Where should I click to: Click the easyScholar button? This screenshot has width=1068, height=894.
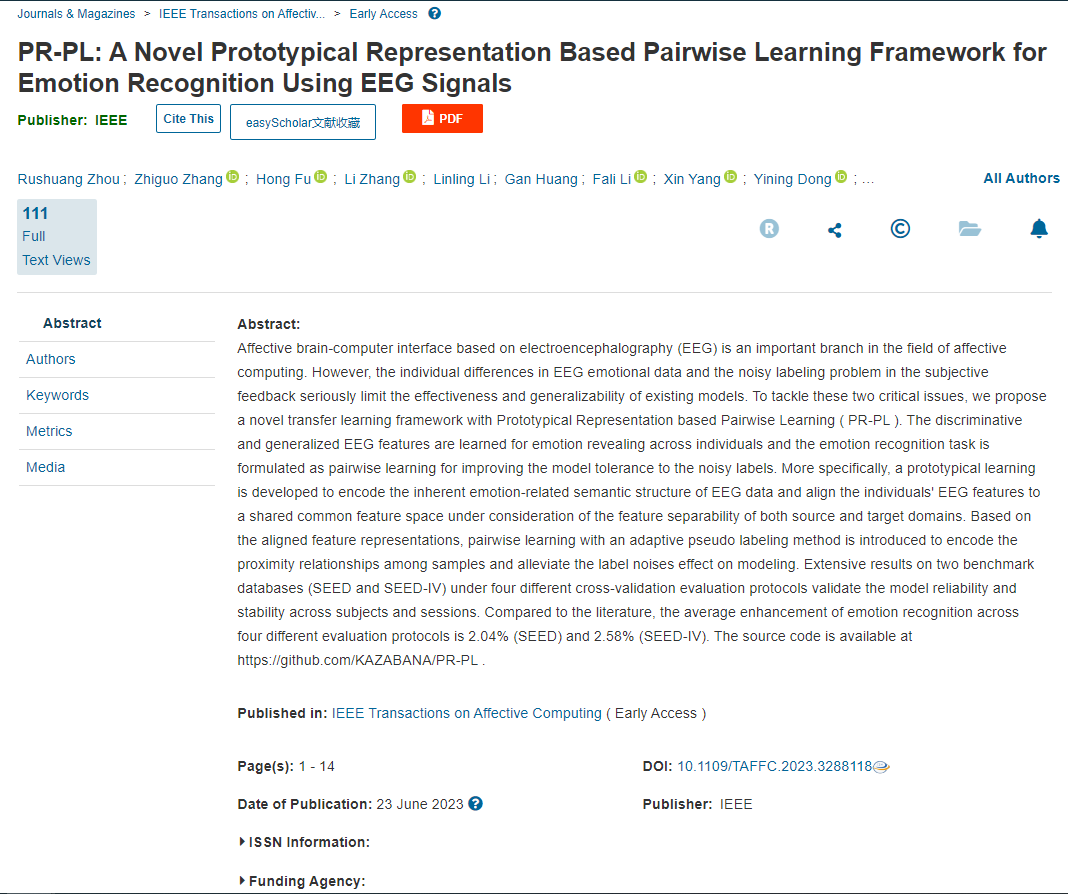tap(303, 123)
